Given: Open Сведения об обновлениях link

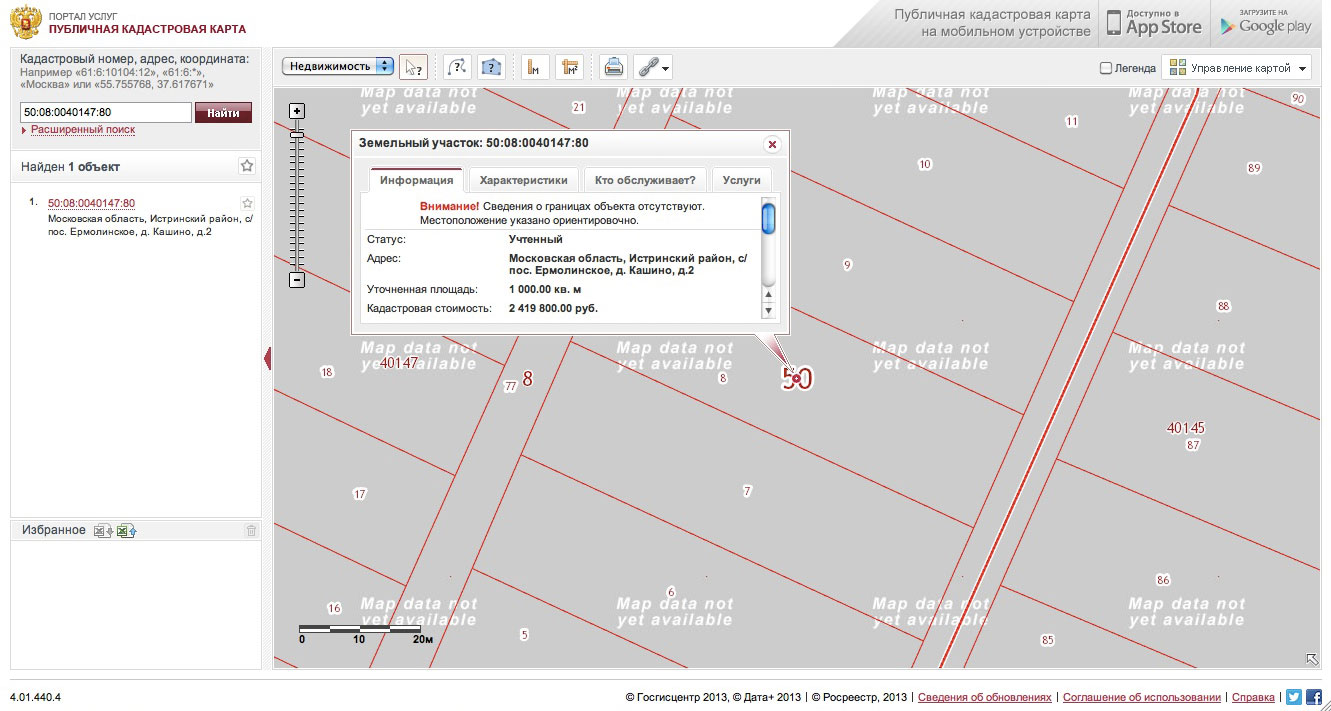Looking at the screenshot, I should tap(985, 697).
